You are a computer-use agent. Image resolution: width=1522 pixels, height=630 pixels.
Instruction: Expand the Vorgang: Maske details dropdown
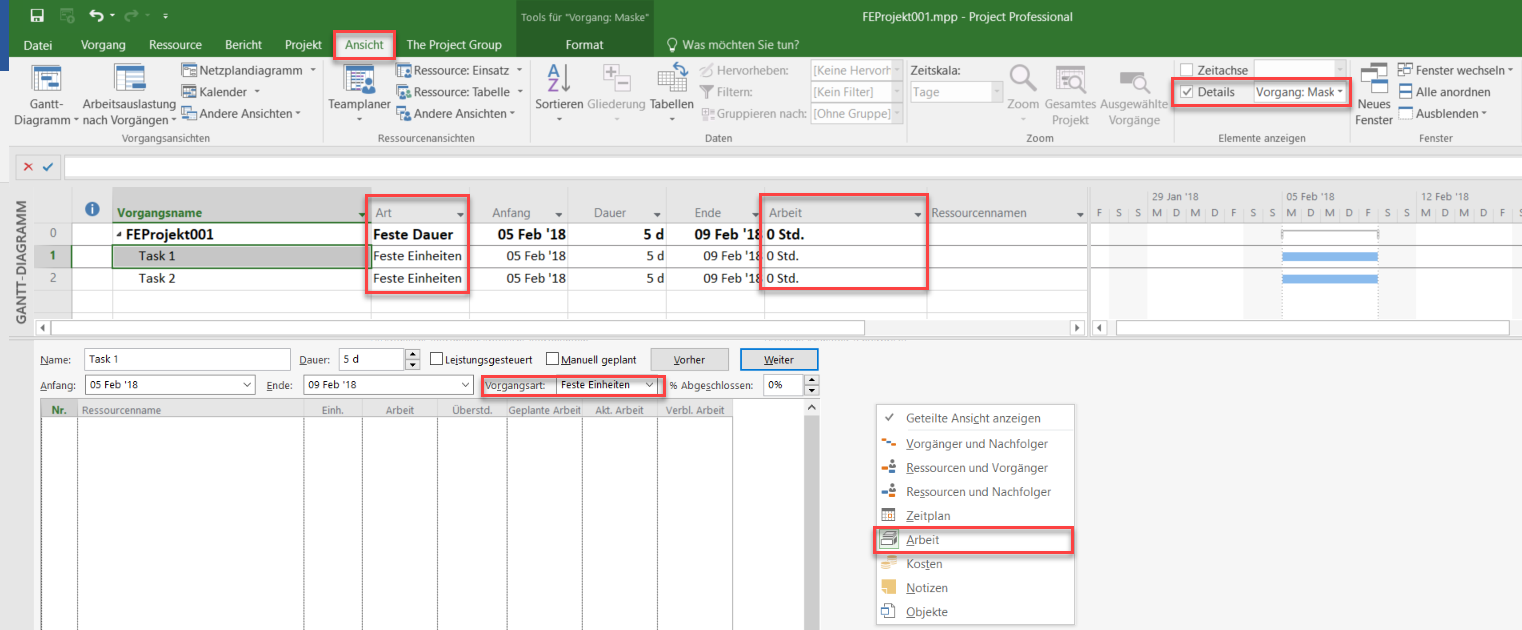(1339, 92)
